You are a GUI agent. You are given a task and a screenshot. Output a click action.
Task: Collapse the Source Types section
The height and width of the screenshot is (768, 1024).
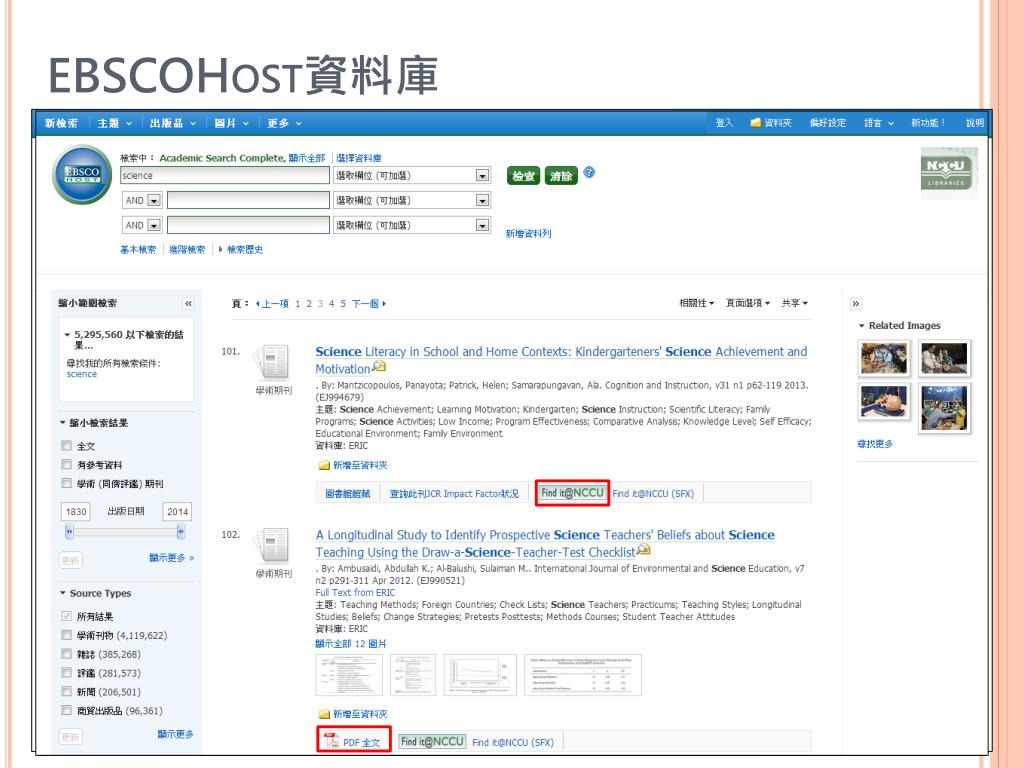pos(63,593)
